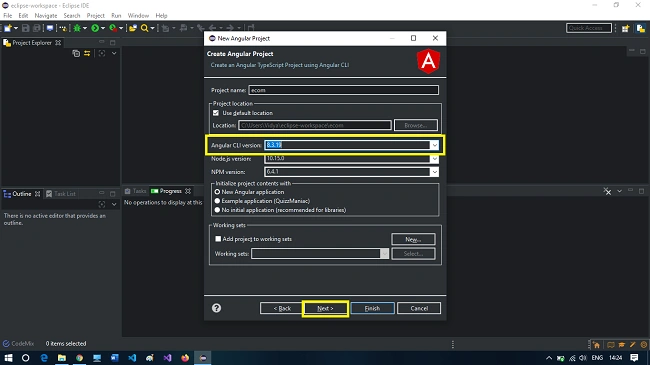The width and height of the screenshot is (650, 365).
Task: Click the Quick Access search box
Action: (589, 28)
